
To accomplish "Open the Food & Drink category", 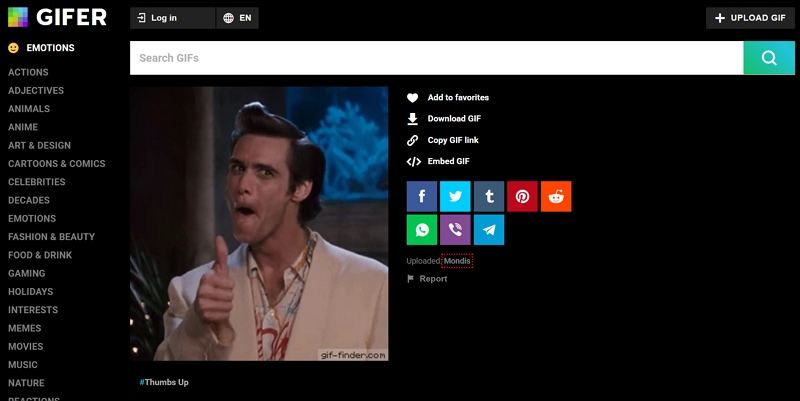I will pyautogui.click(x=40, y=255).
